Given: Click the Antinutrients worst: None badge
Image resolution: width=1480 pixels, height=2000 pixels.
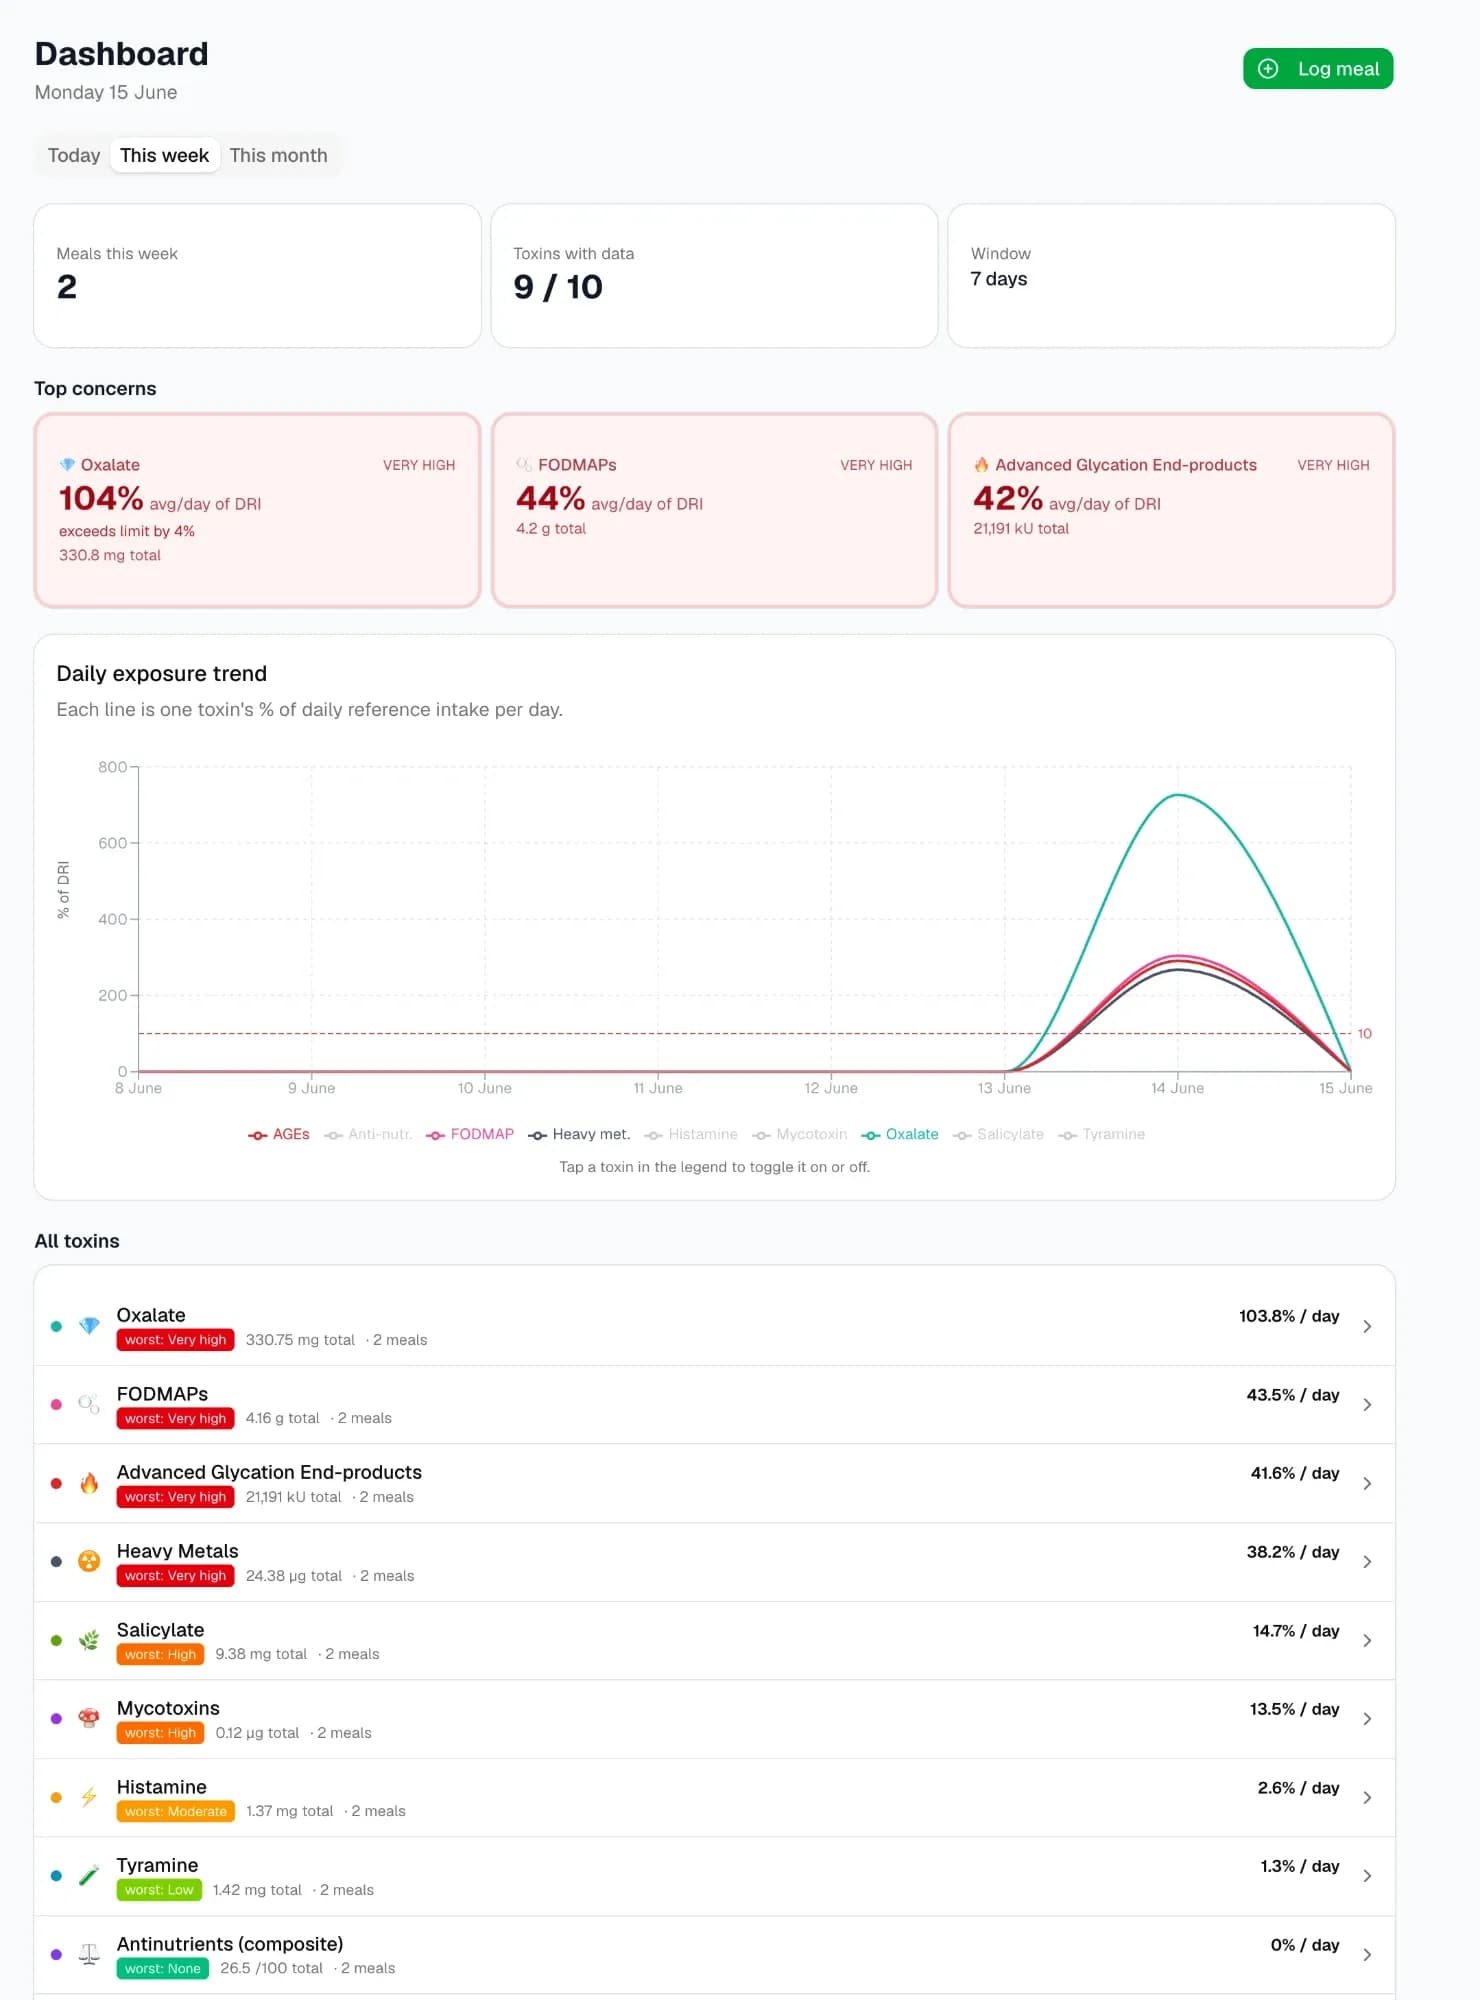Looking at the screenshot, I should coord(163,1968).
